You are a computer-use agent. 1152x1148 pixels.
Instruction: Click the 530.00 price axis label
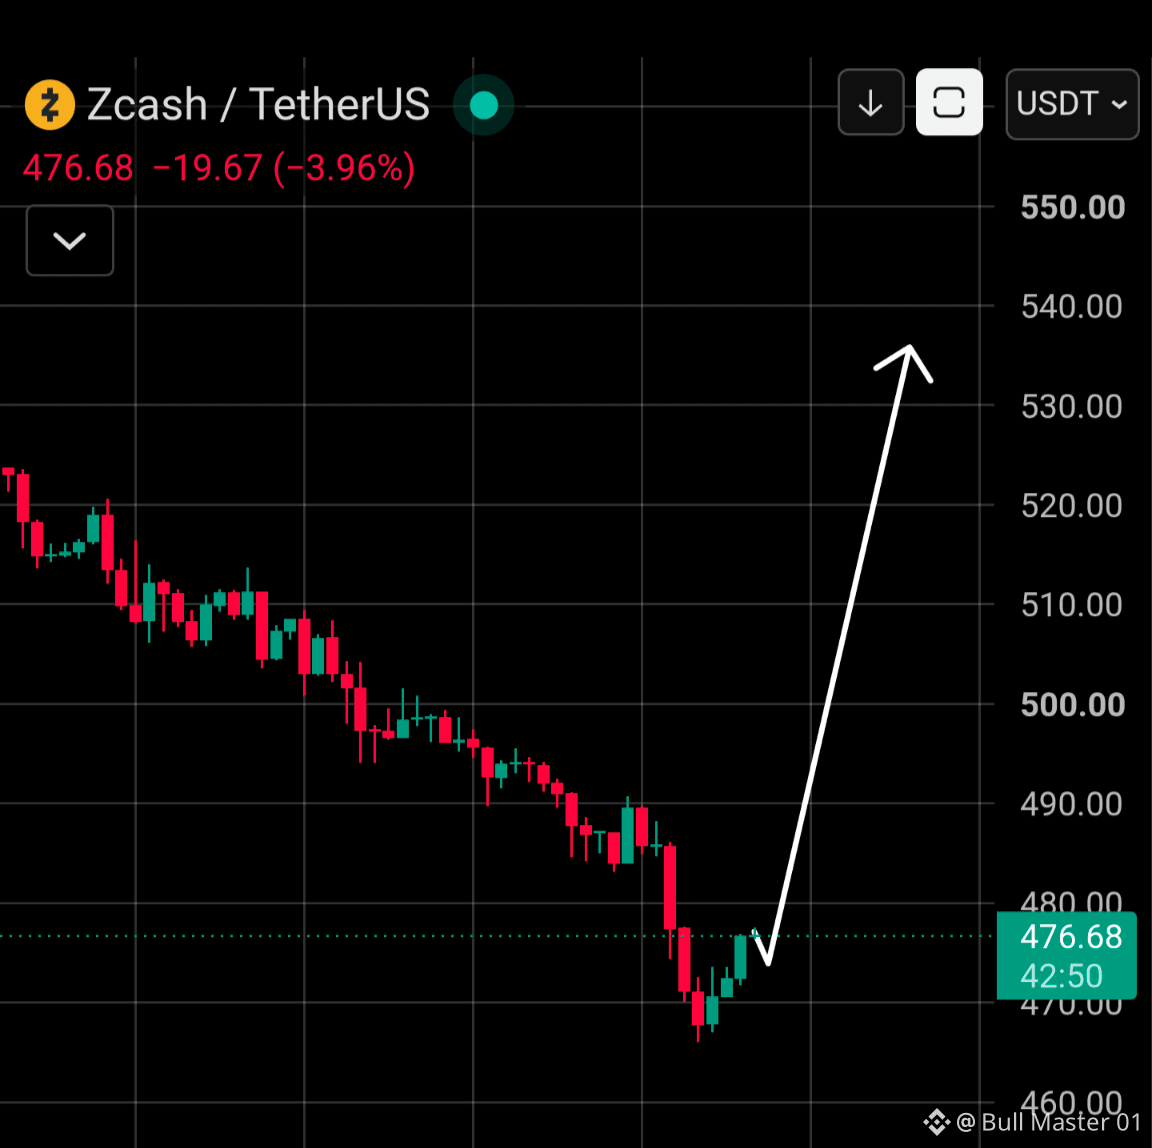pos(1072,407)
